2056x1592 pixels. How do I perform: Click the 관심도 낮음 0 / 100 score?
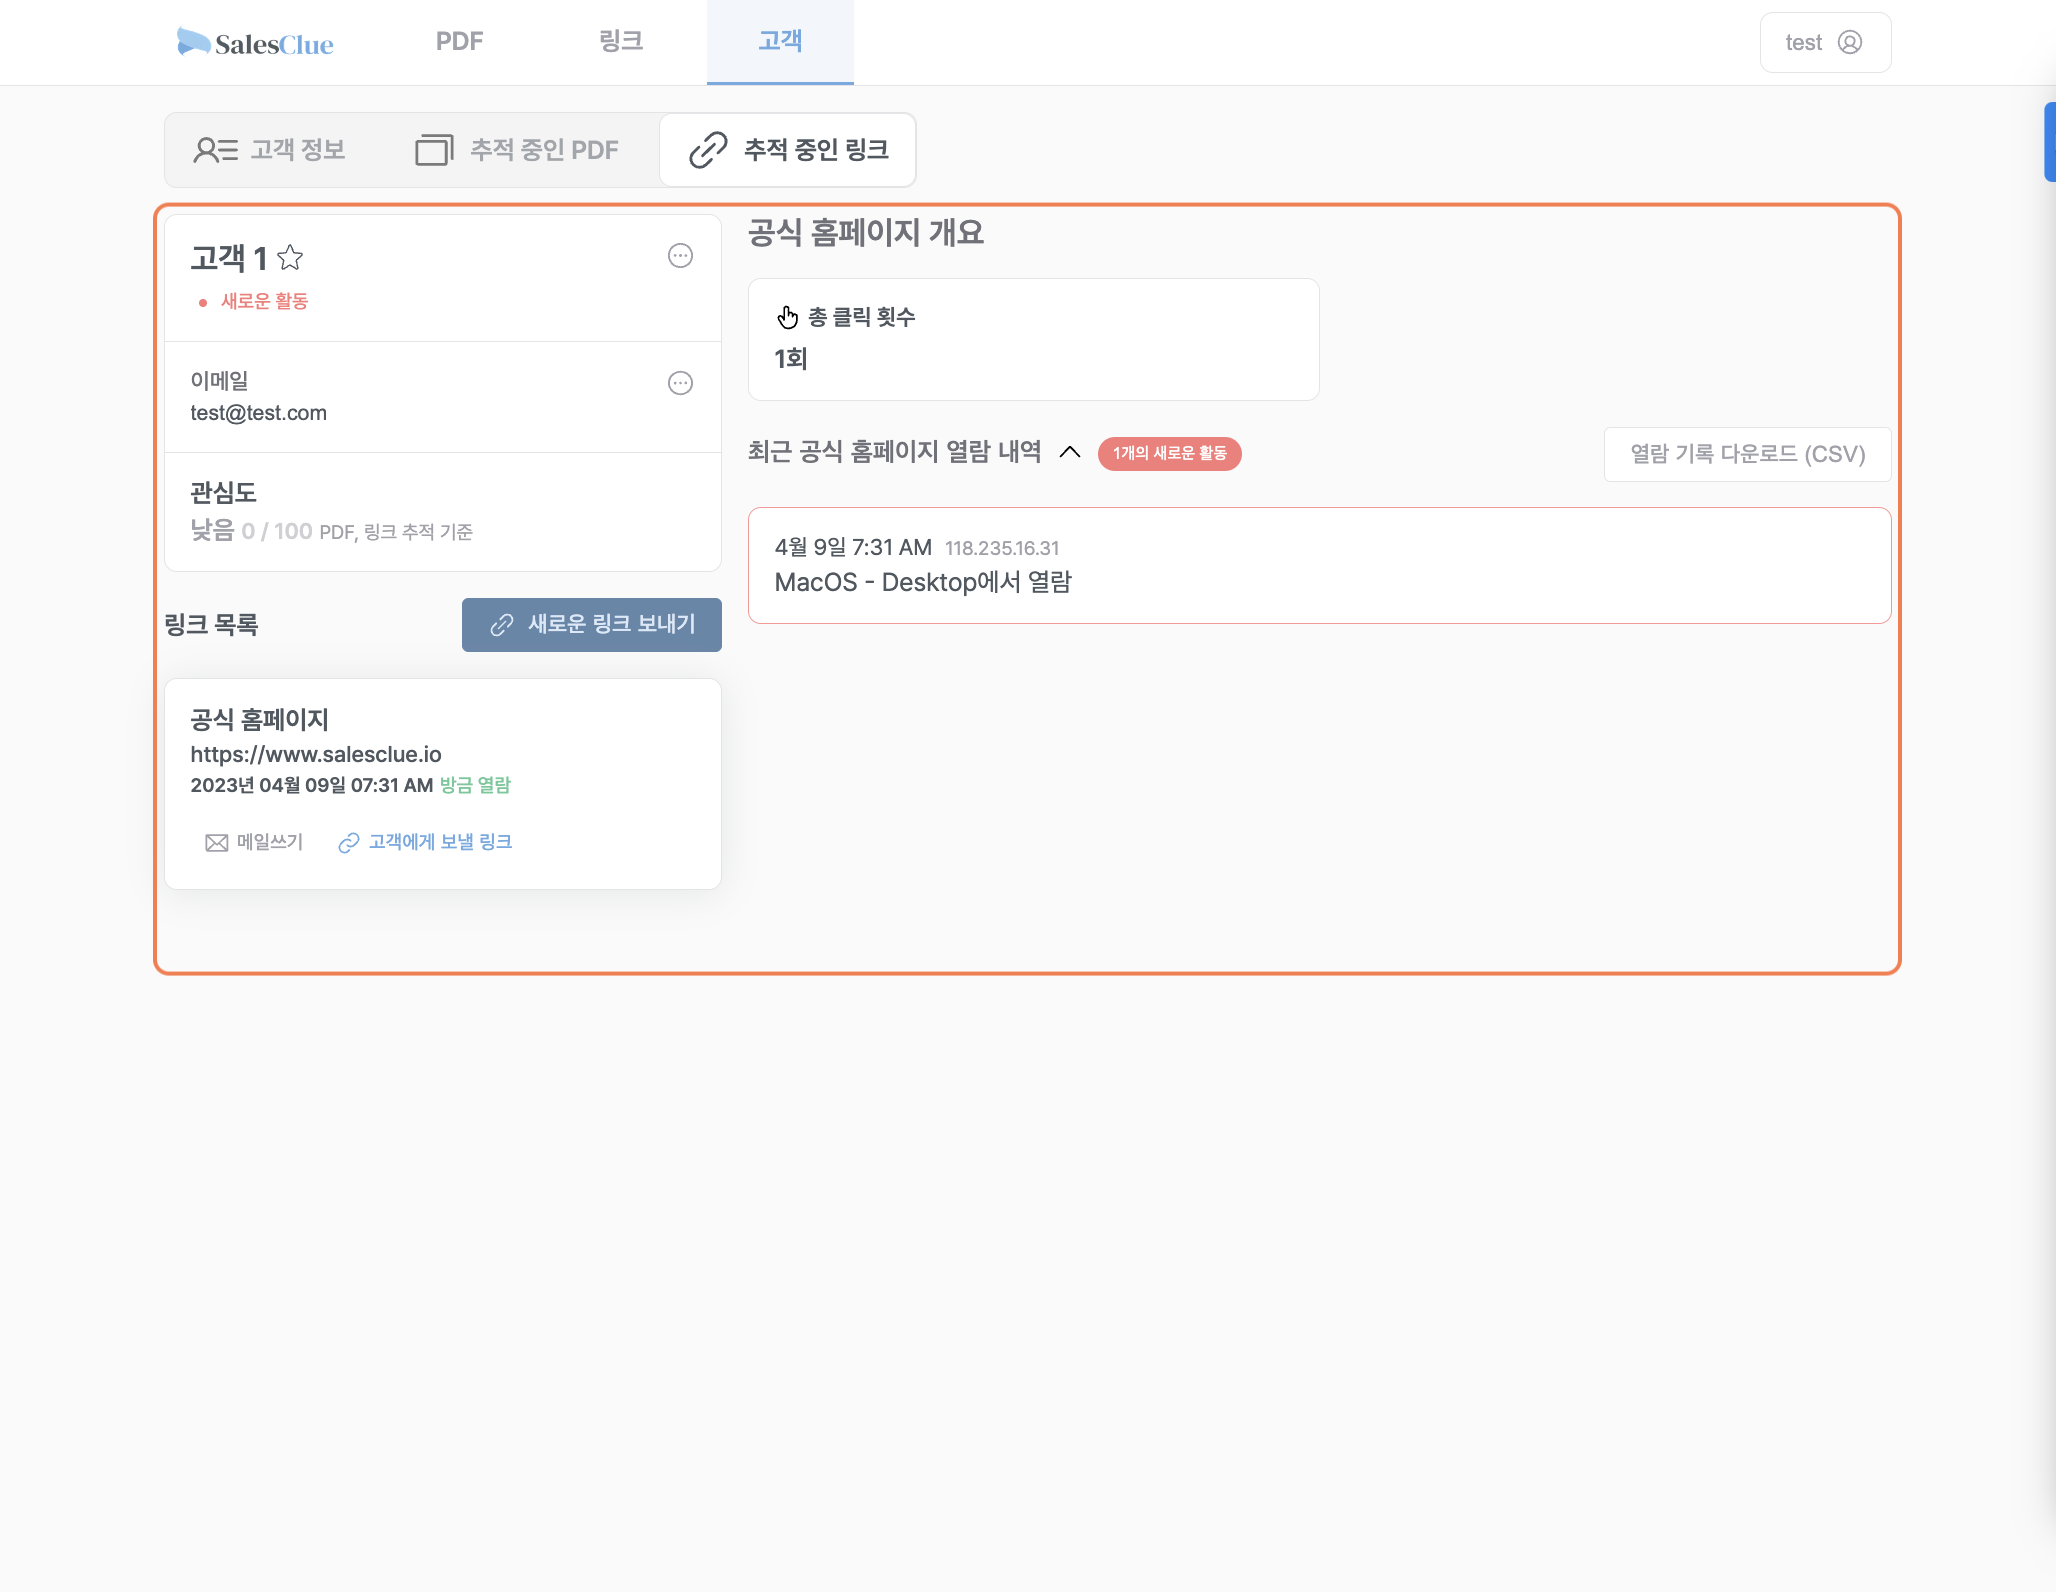tap(251, 531)
